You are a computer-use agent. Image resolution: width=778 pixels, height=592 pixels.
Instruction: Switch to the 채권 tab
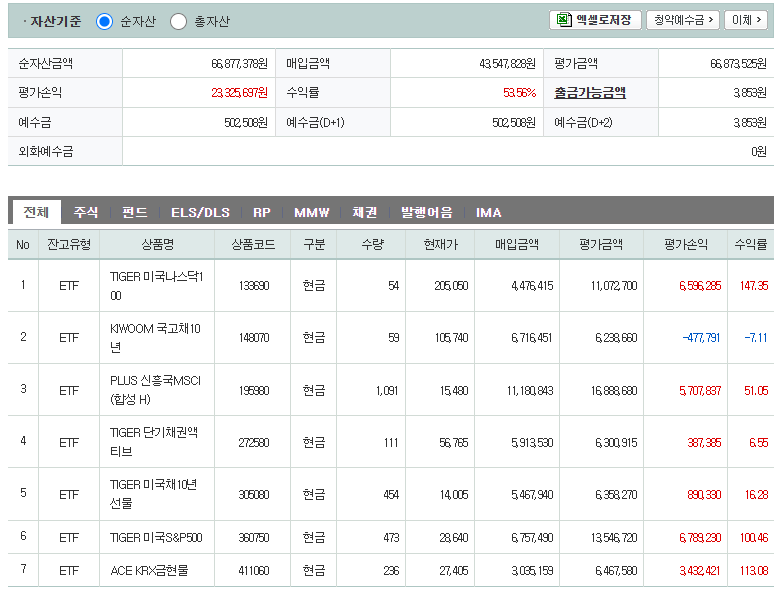[x=365, y=212]
